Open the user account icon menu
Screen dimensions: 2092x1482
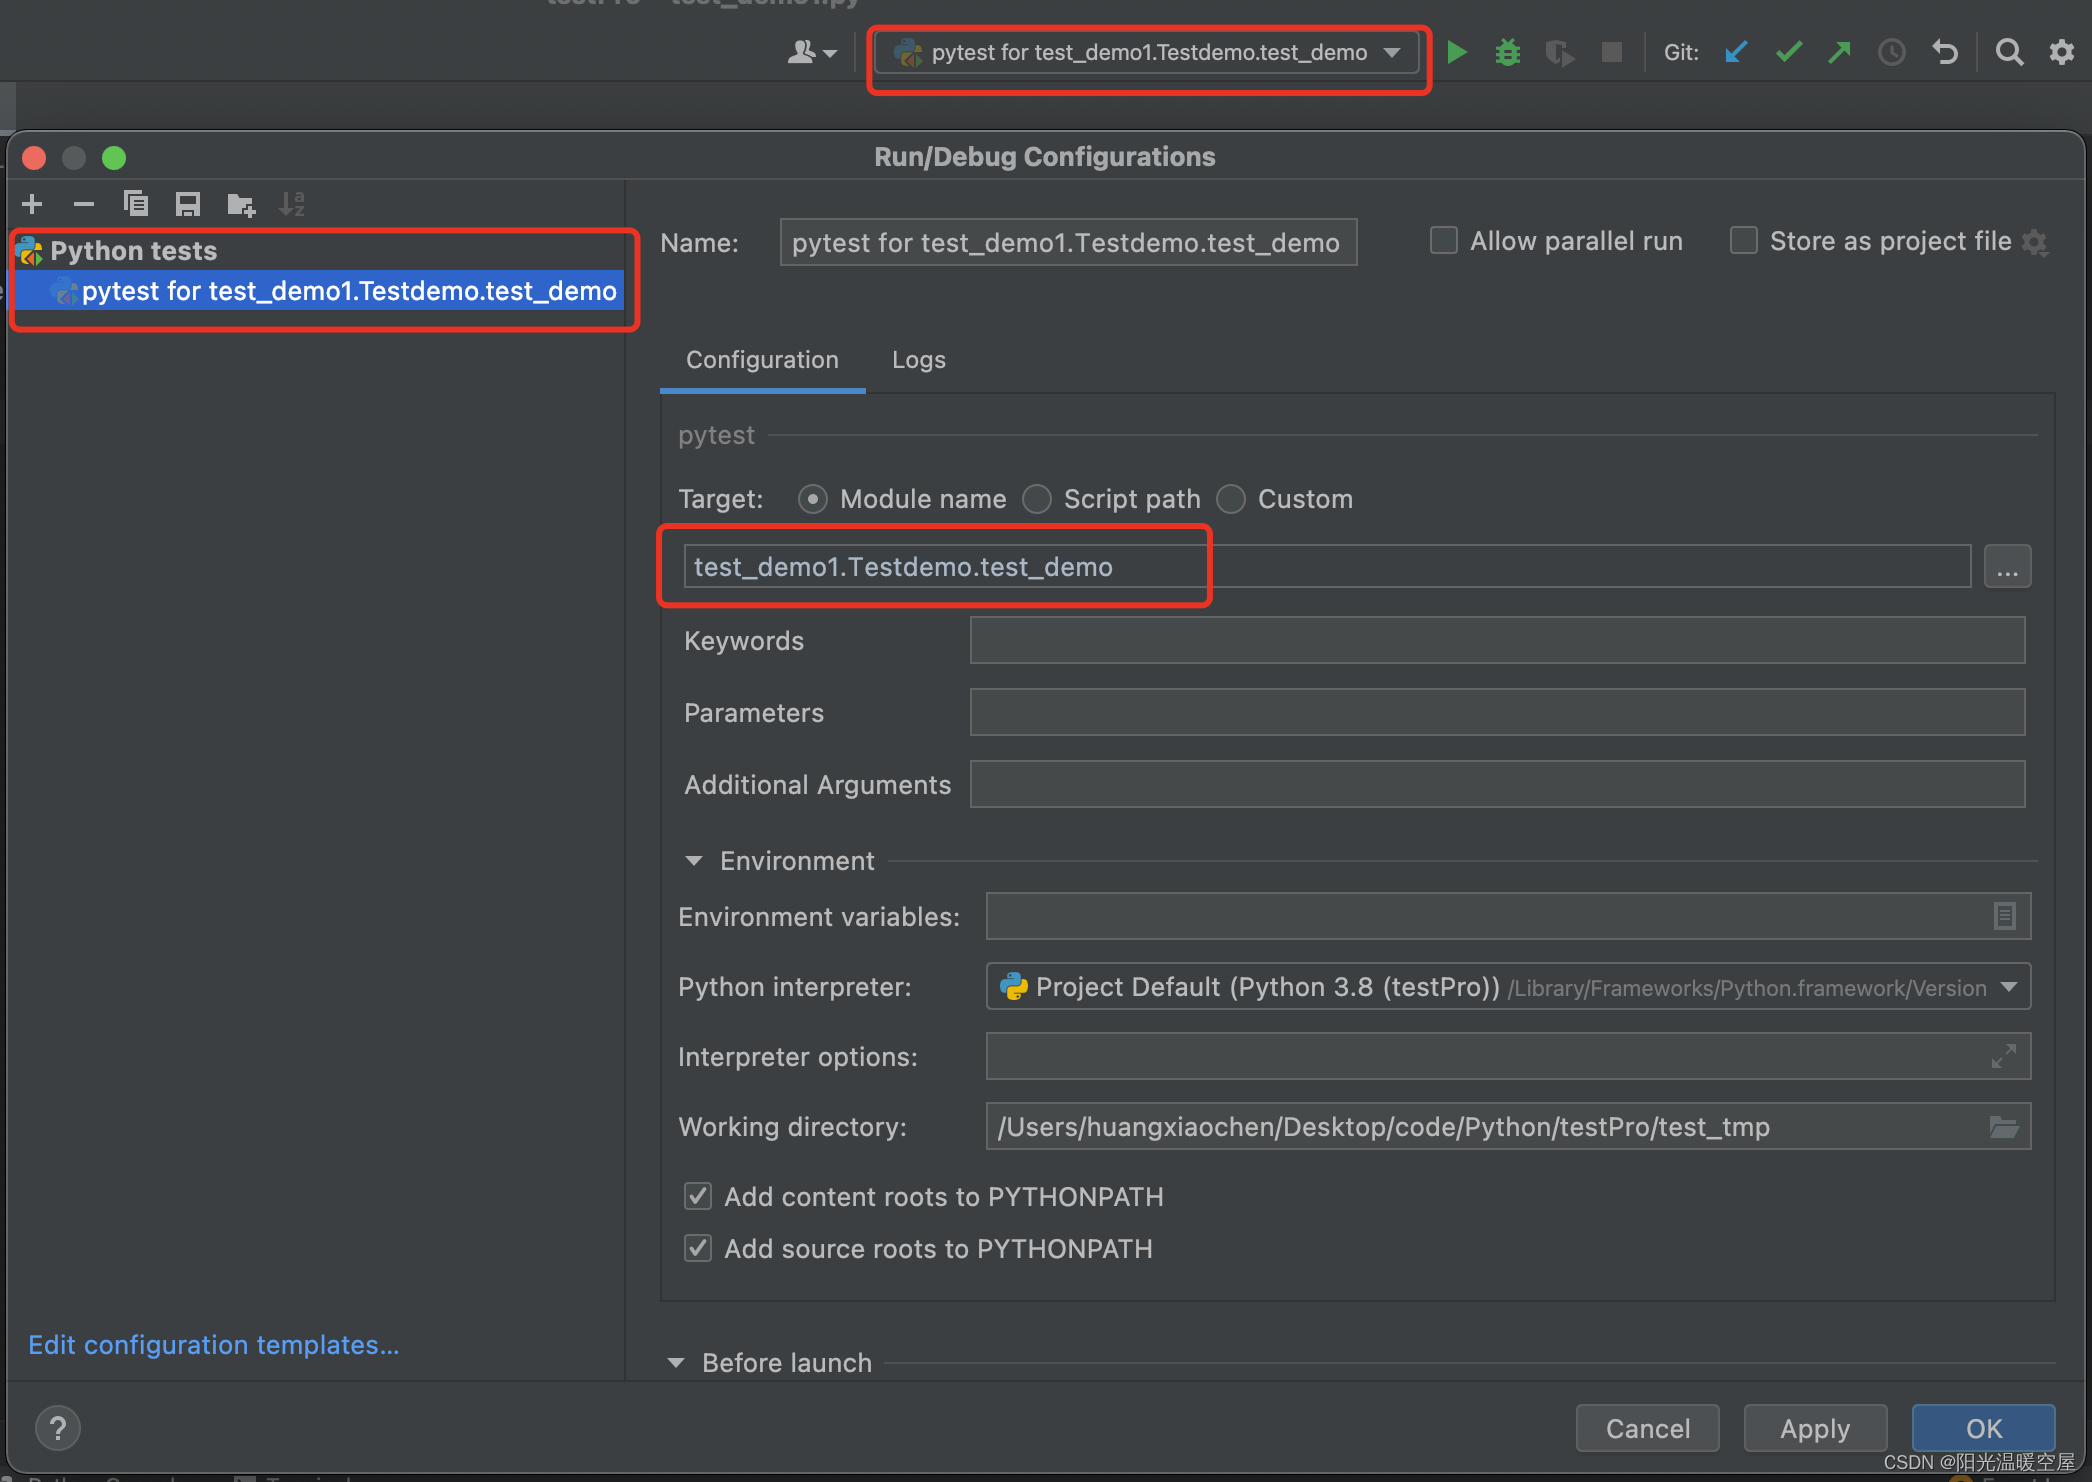[x=812, y=52]
